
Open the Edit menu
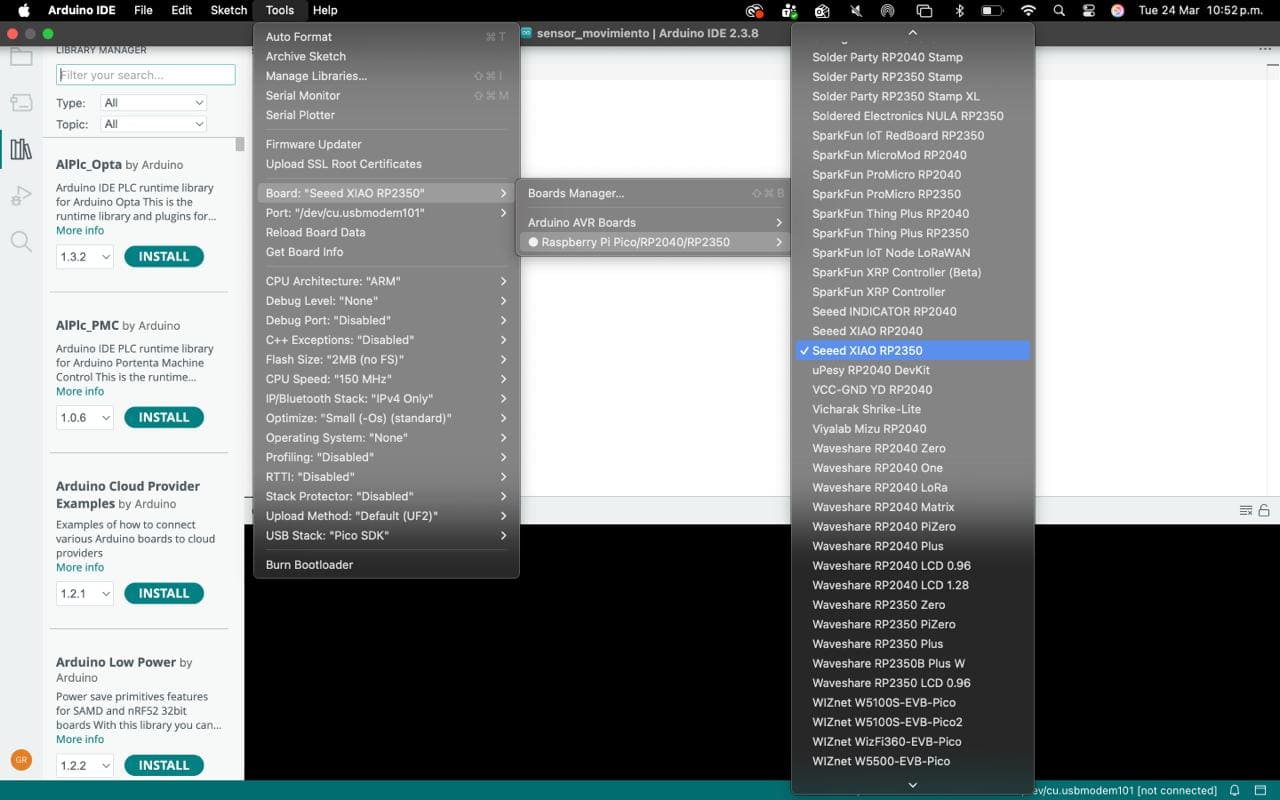point(181,10)
